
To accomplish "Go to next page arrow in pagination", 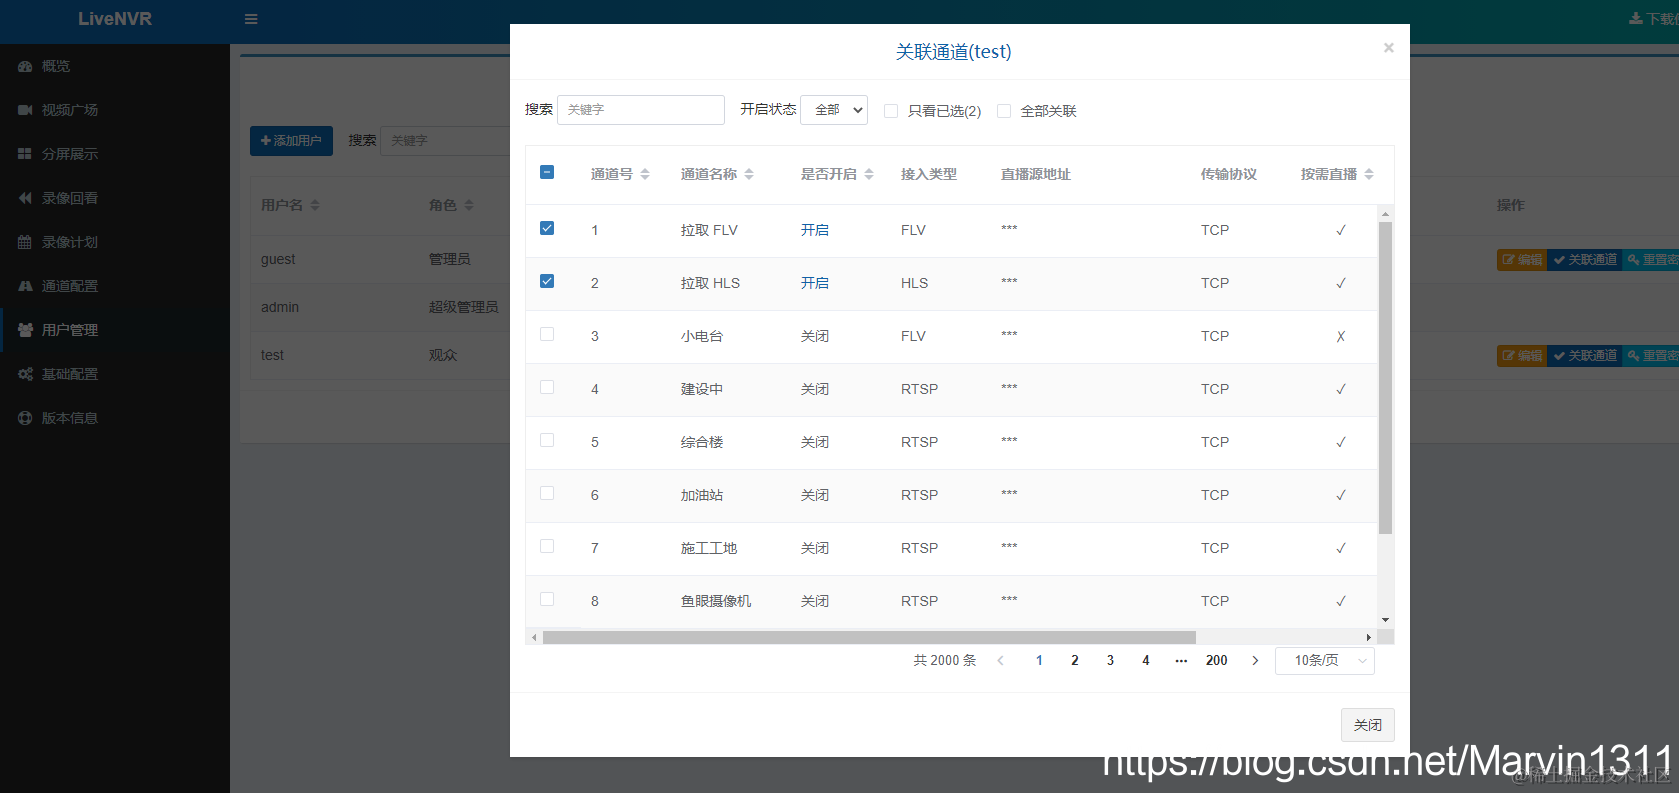I will pos(1255,660).
